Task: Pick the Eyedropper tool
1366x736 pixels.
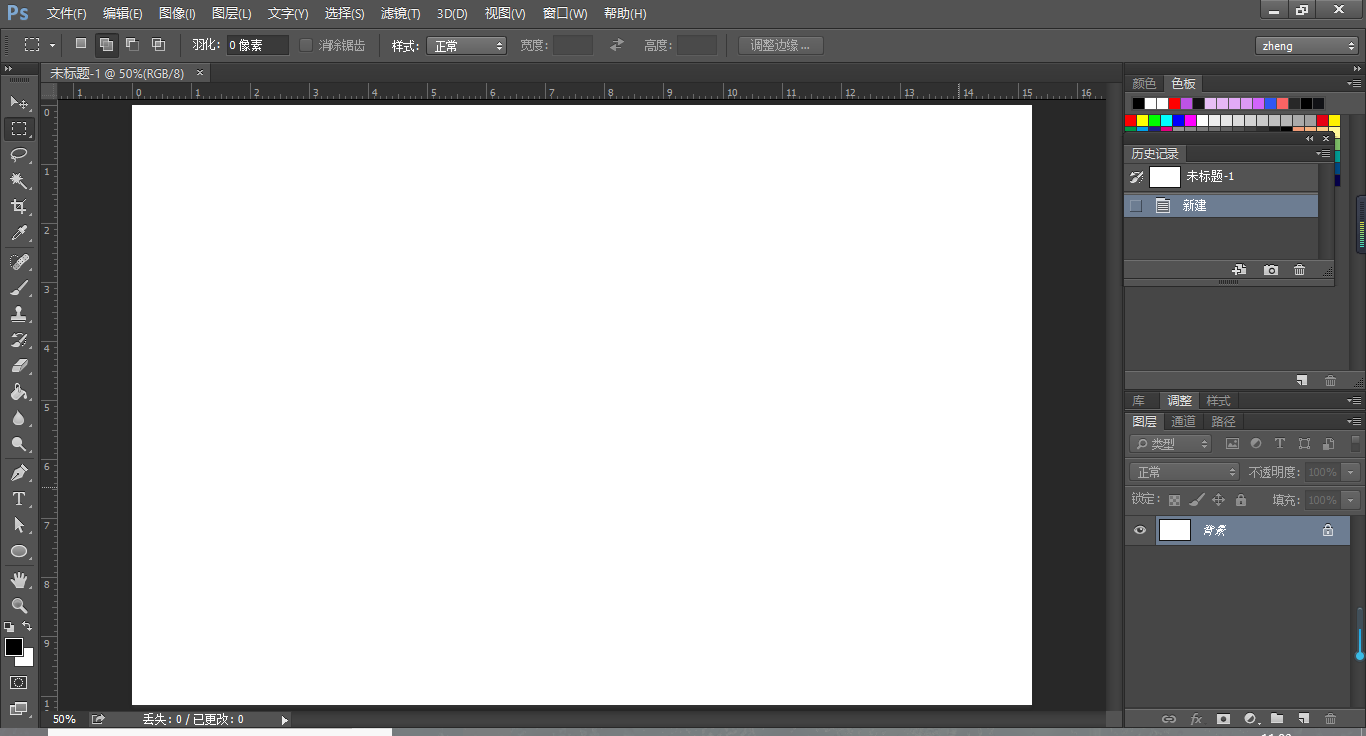Action: coord(19,234)
